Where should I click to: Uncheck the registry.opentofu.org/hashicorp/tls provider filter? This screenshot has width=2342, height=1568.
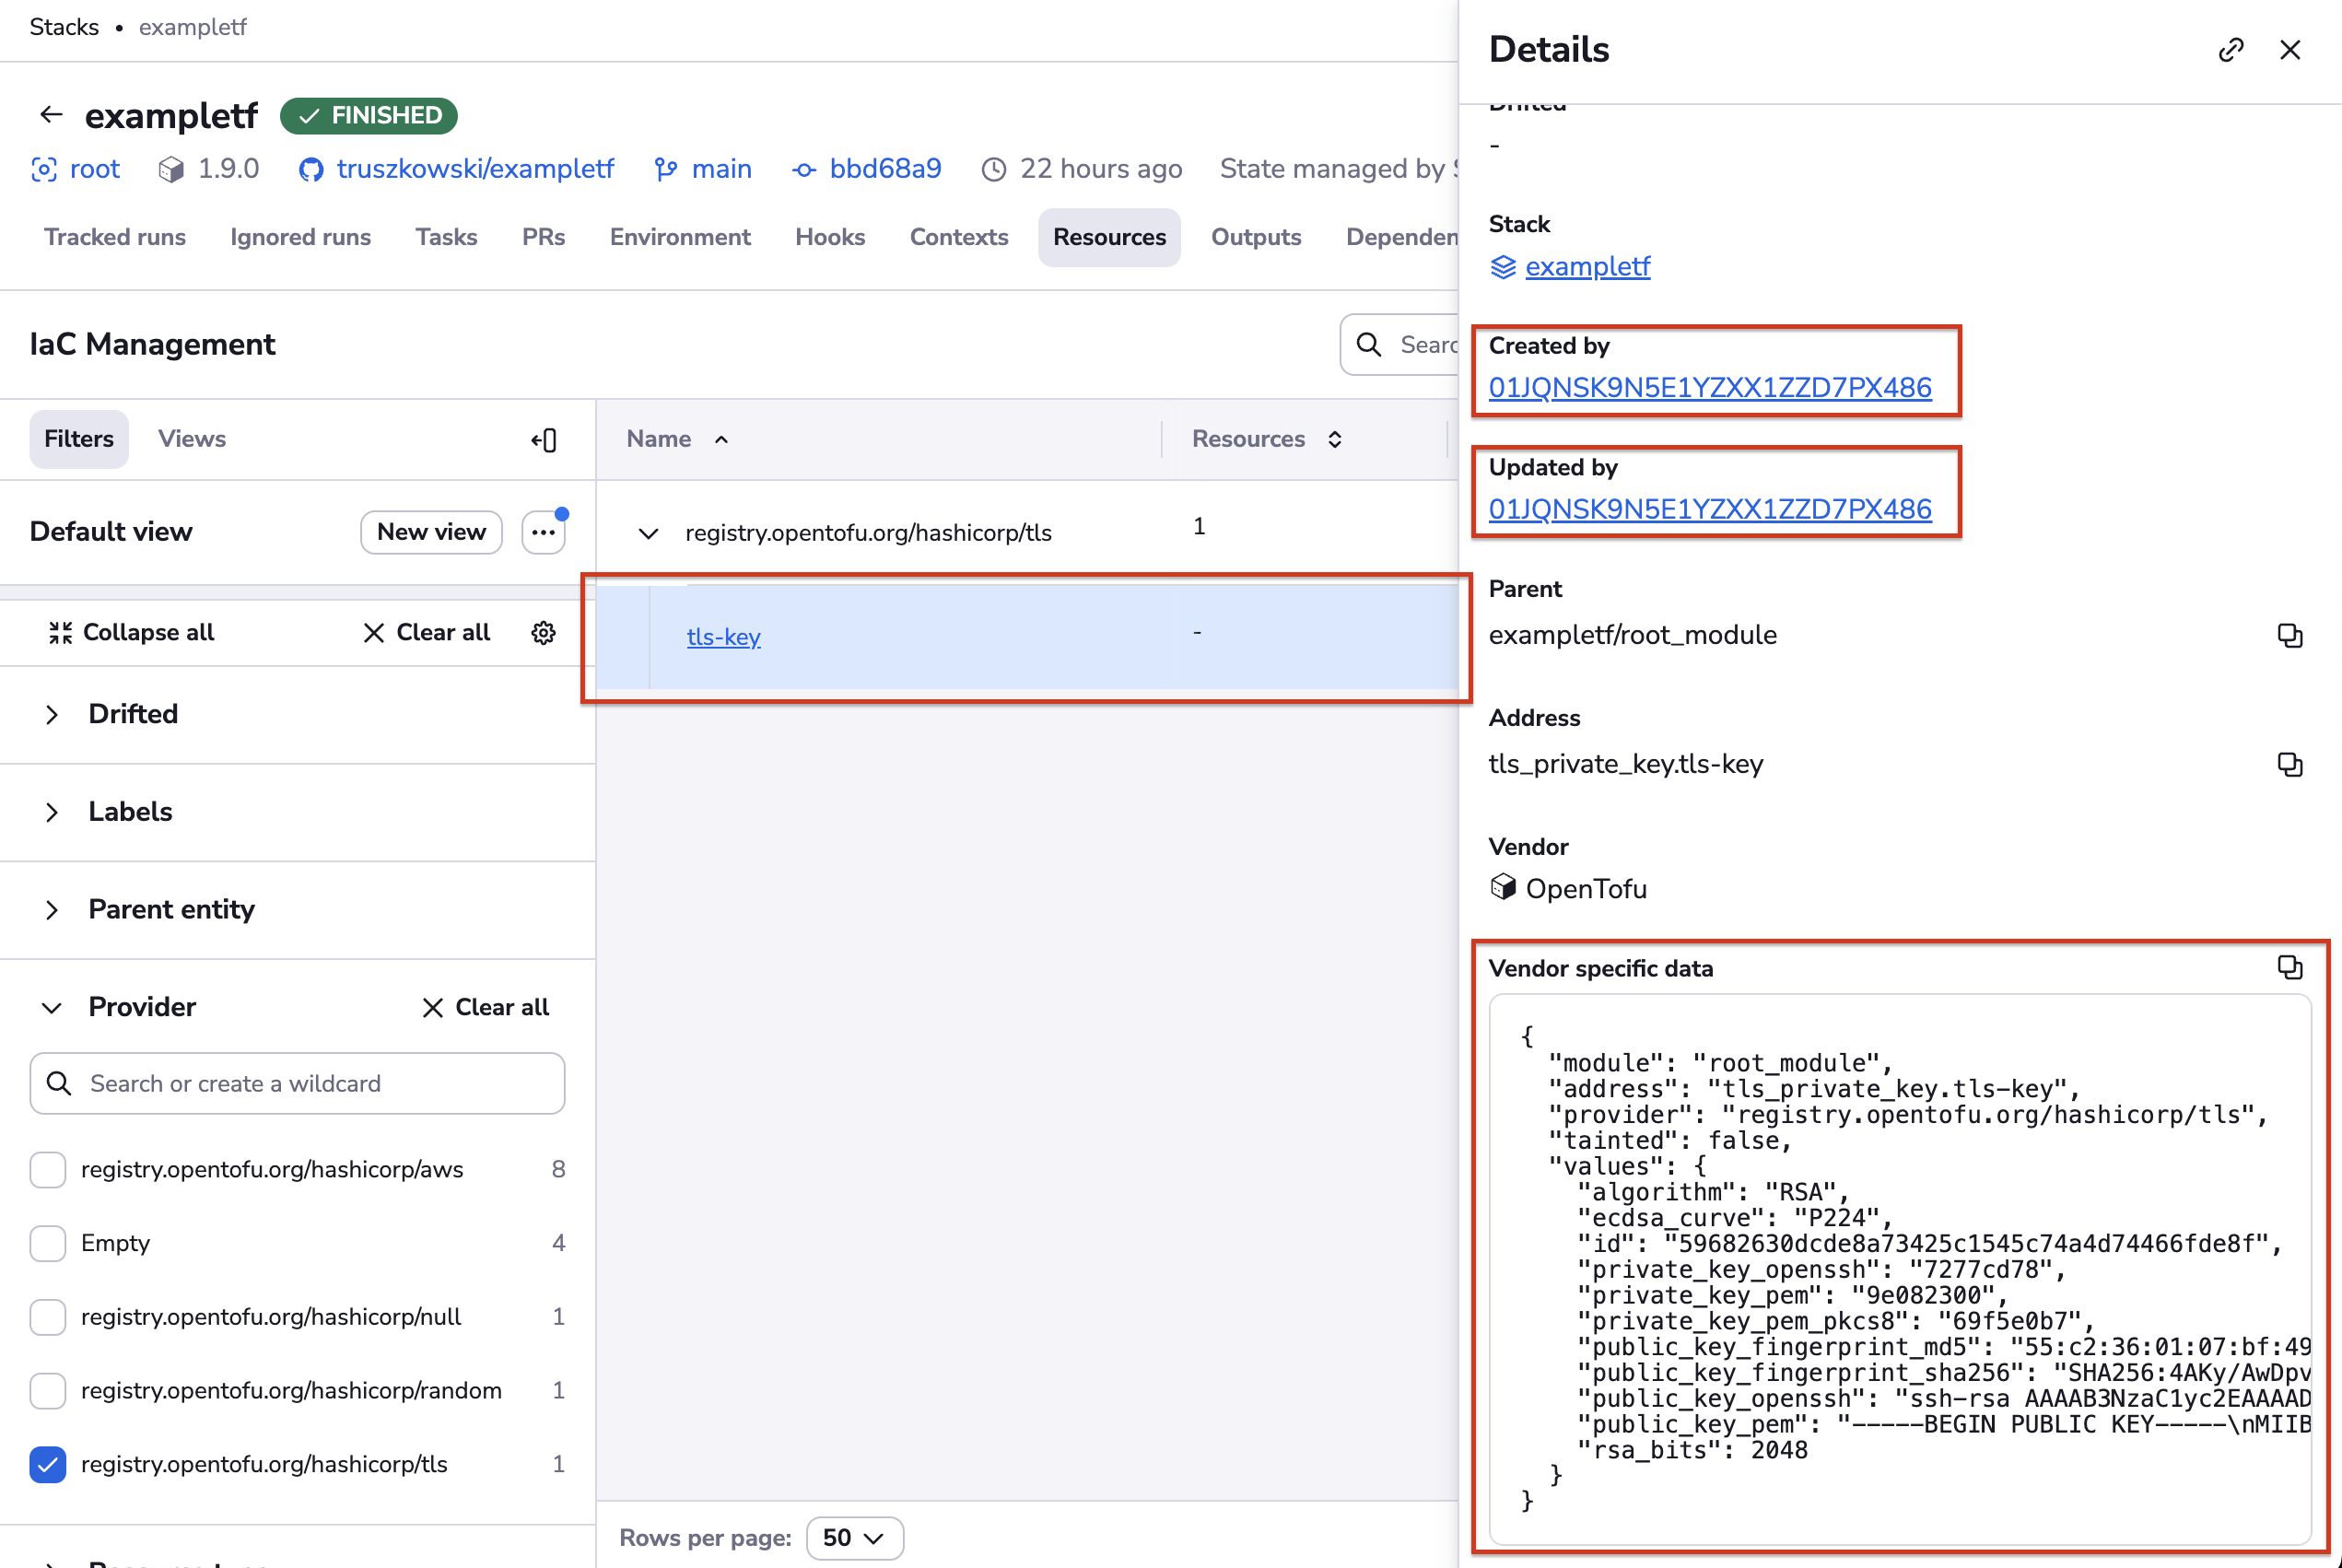[x=48, y=1464]
